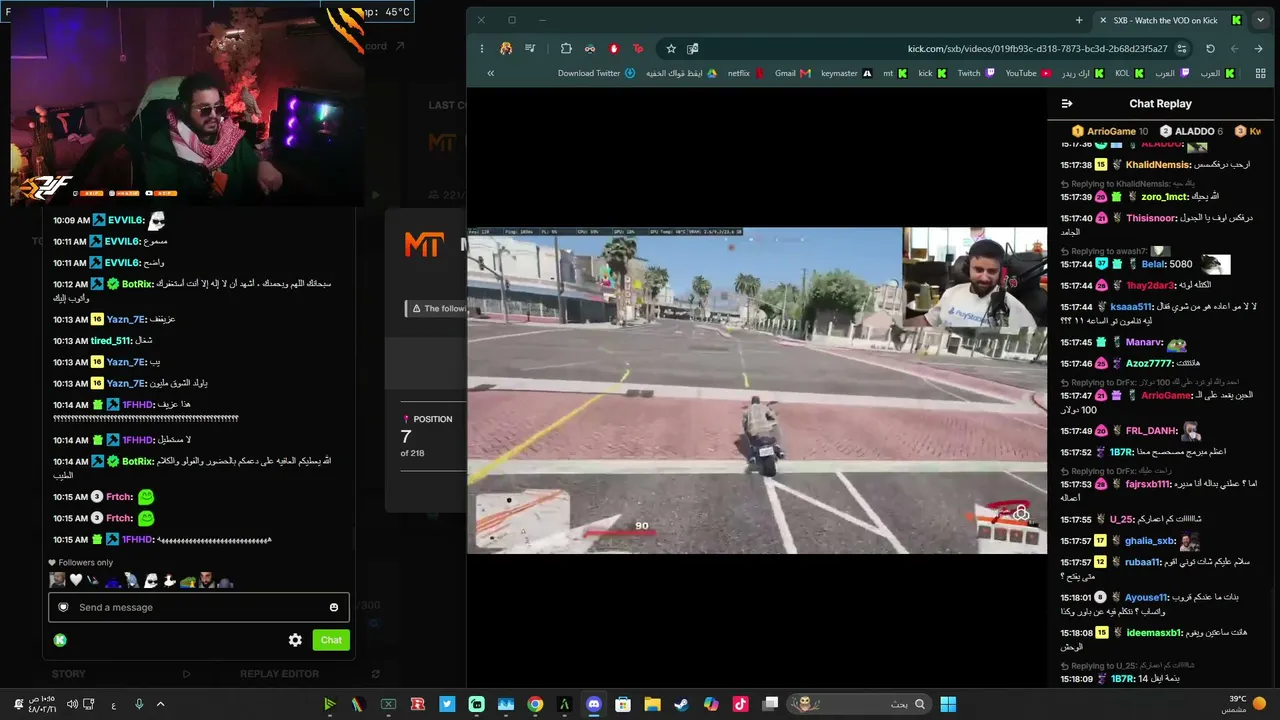Toggle system volume speaker icon

click(72, 704)
